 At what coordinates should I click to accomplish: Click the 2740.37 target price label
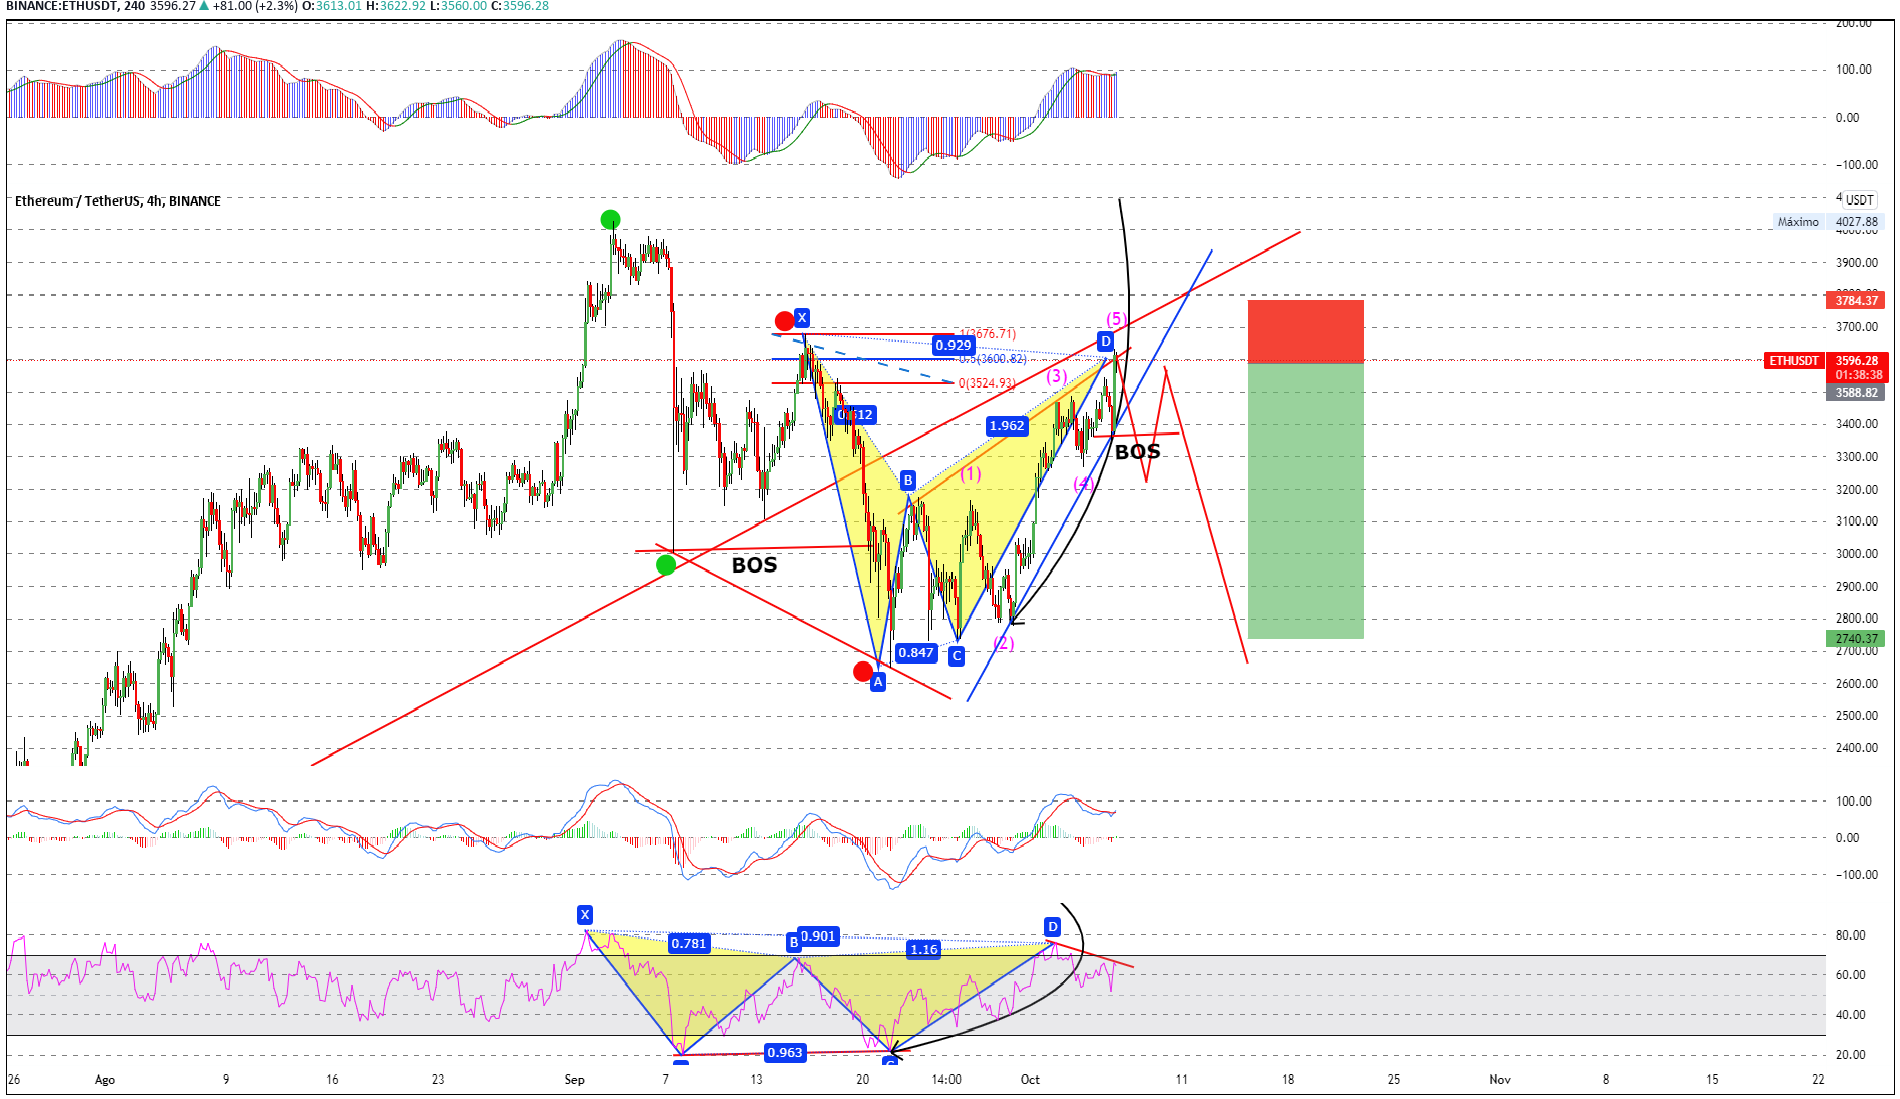(1856, 639)
